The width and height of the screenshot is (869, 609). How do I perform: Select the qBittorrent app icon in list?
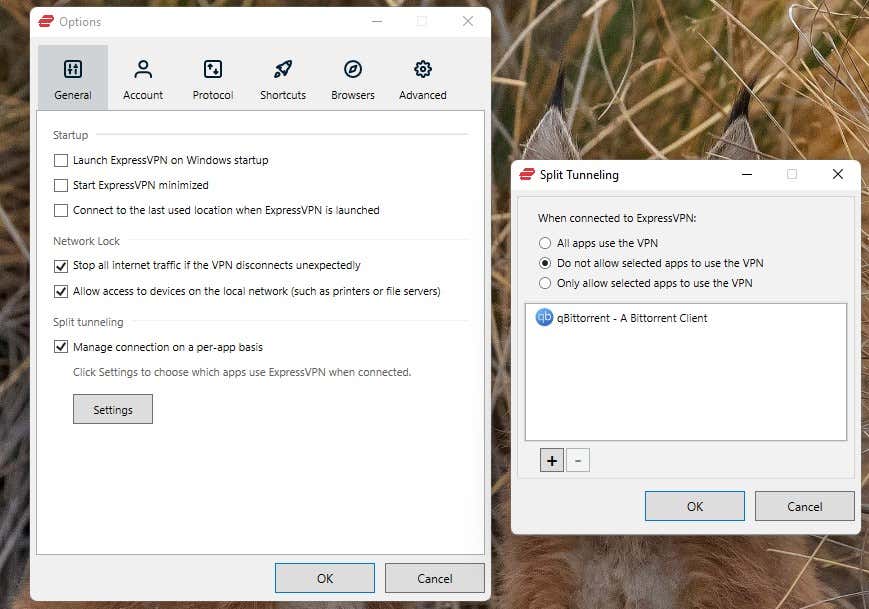544,318
